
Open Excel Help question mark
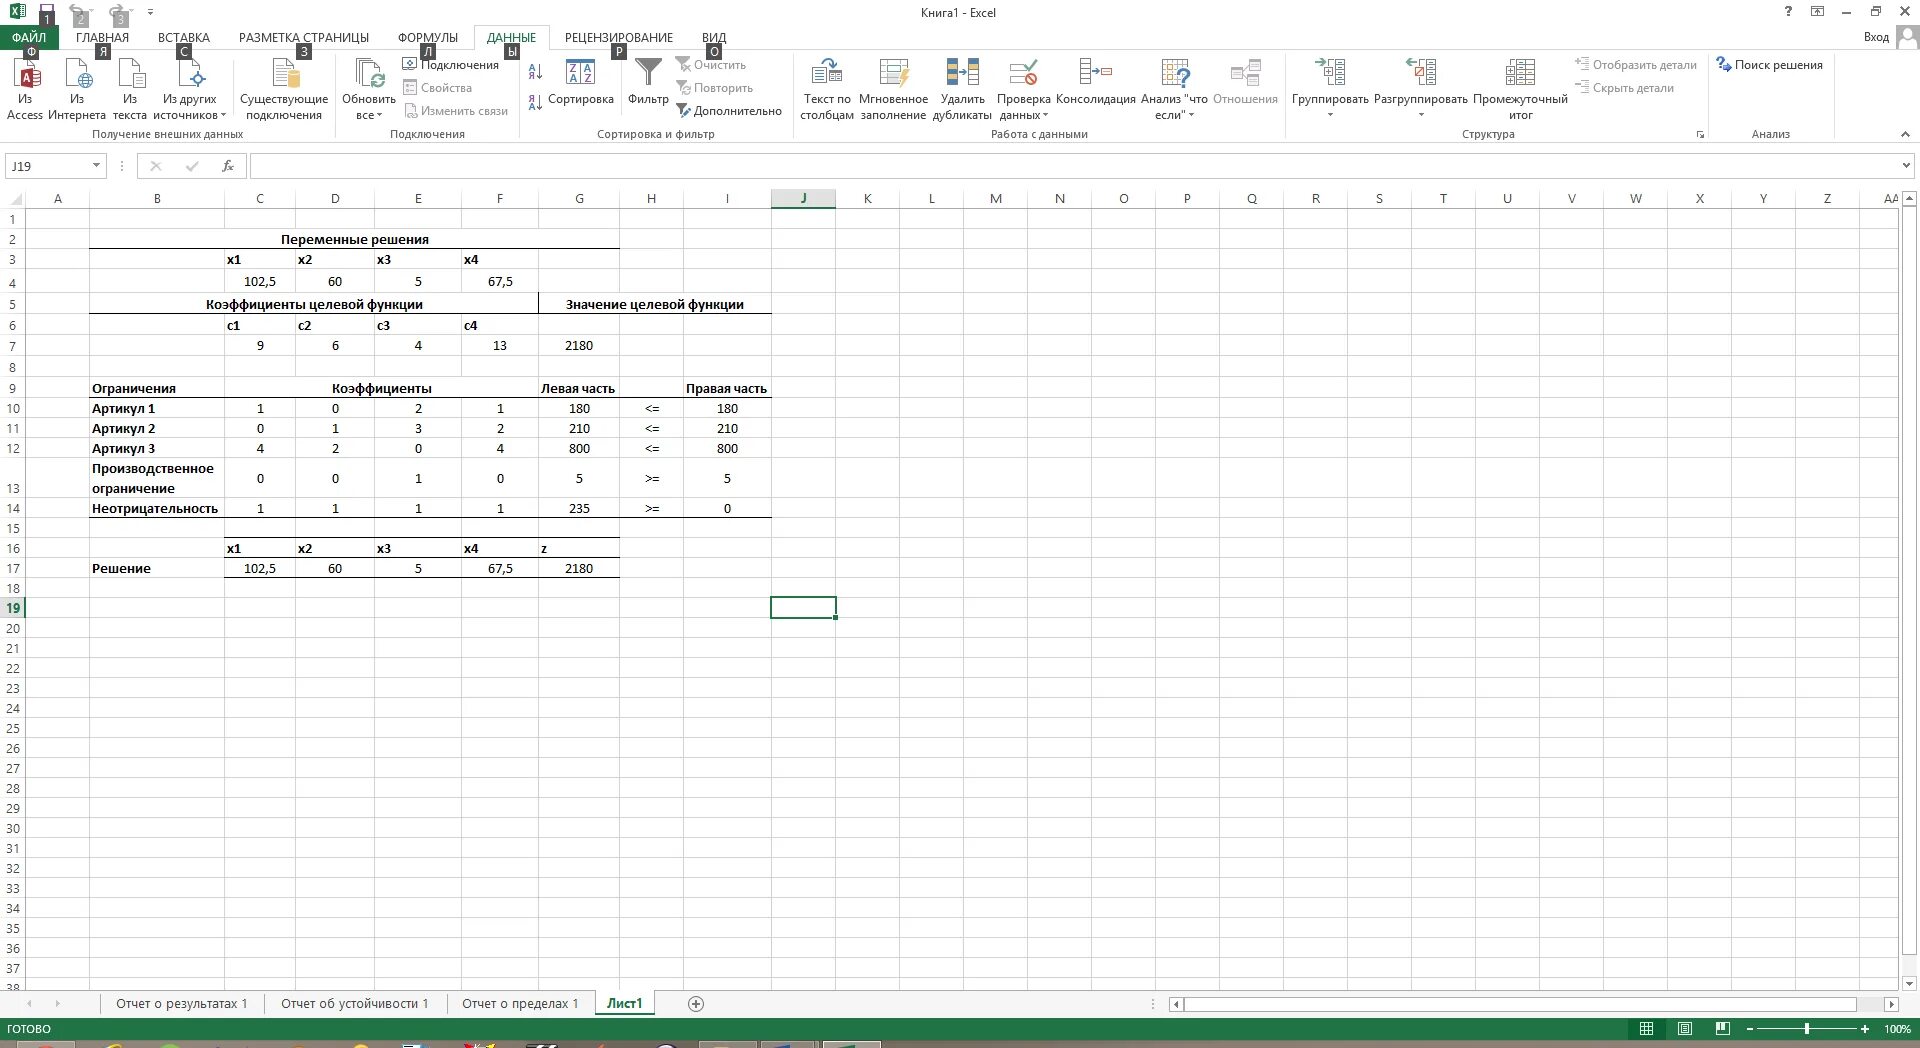[1788, 12]
